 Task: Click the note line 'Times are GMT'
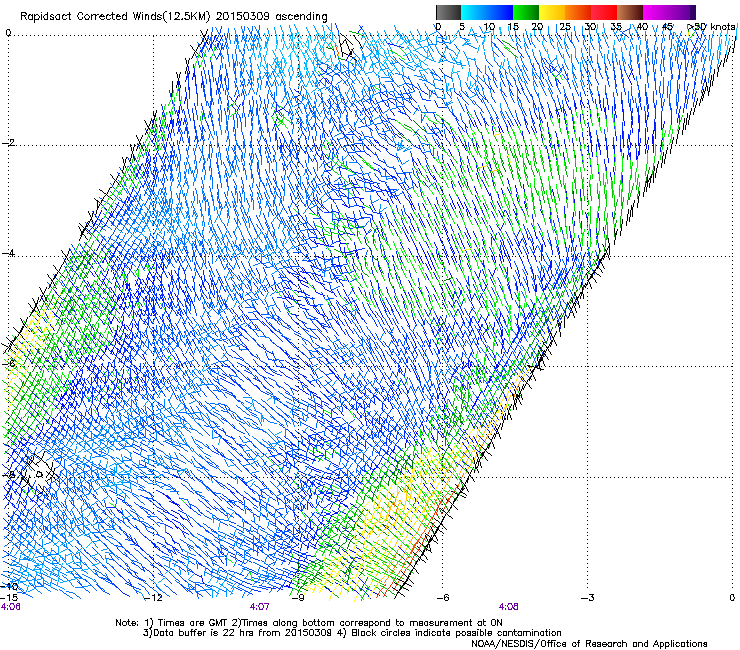(193, 623)
